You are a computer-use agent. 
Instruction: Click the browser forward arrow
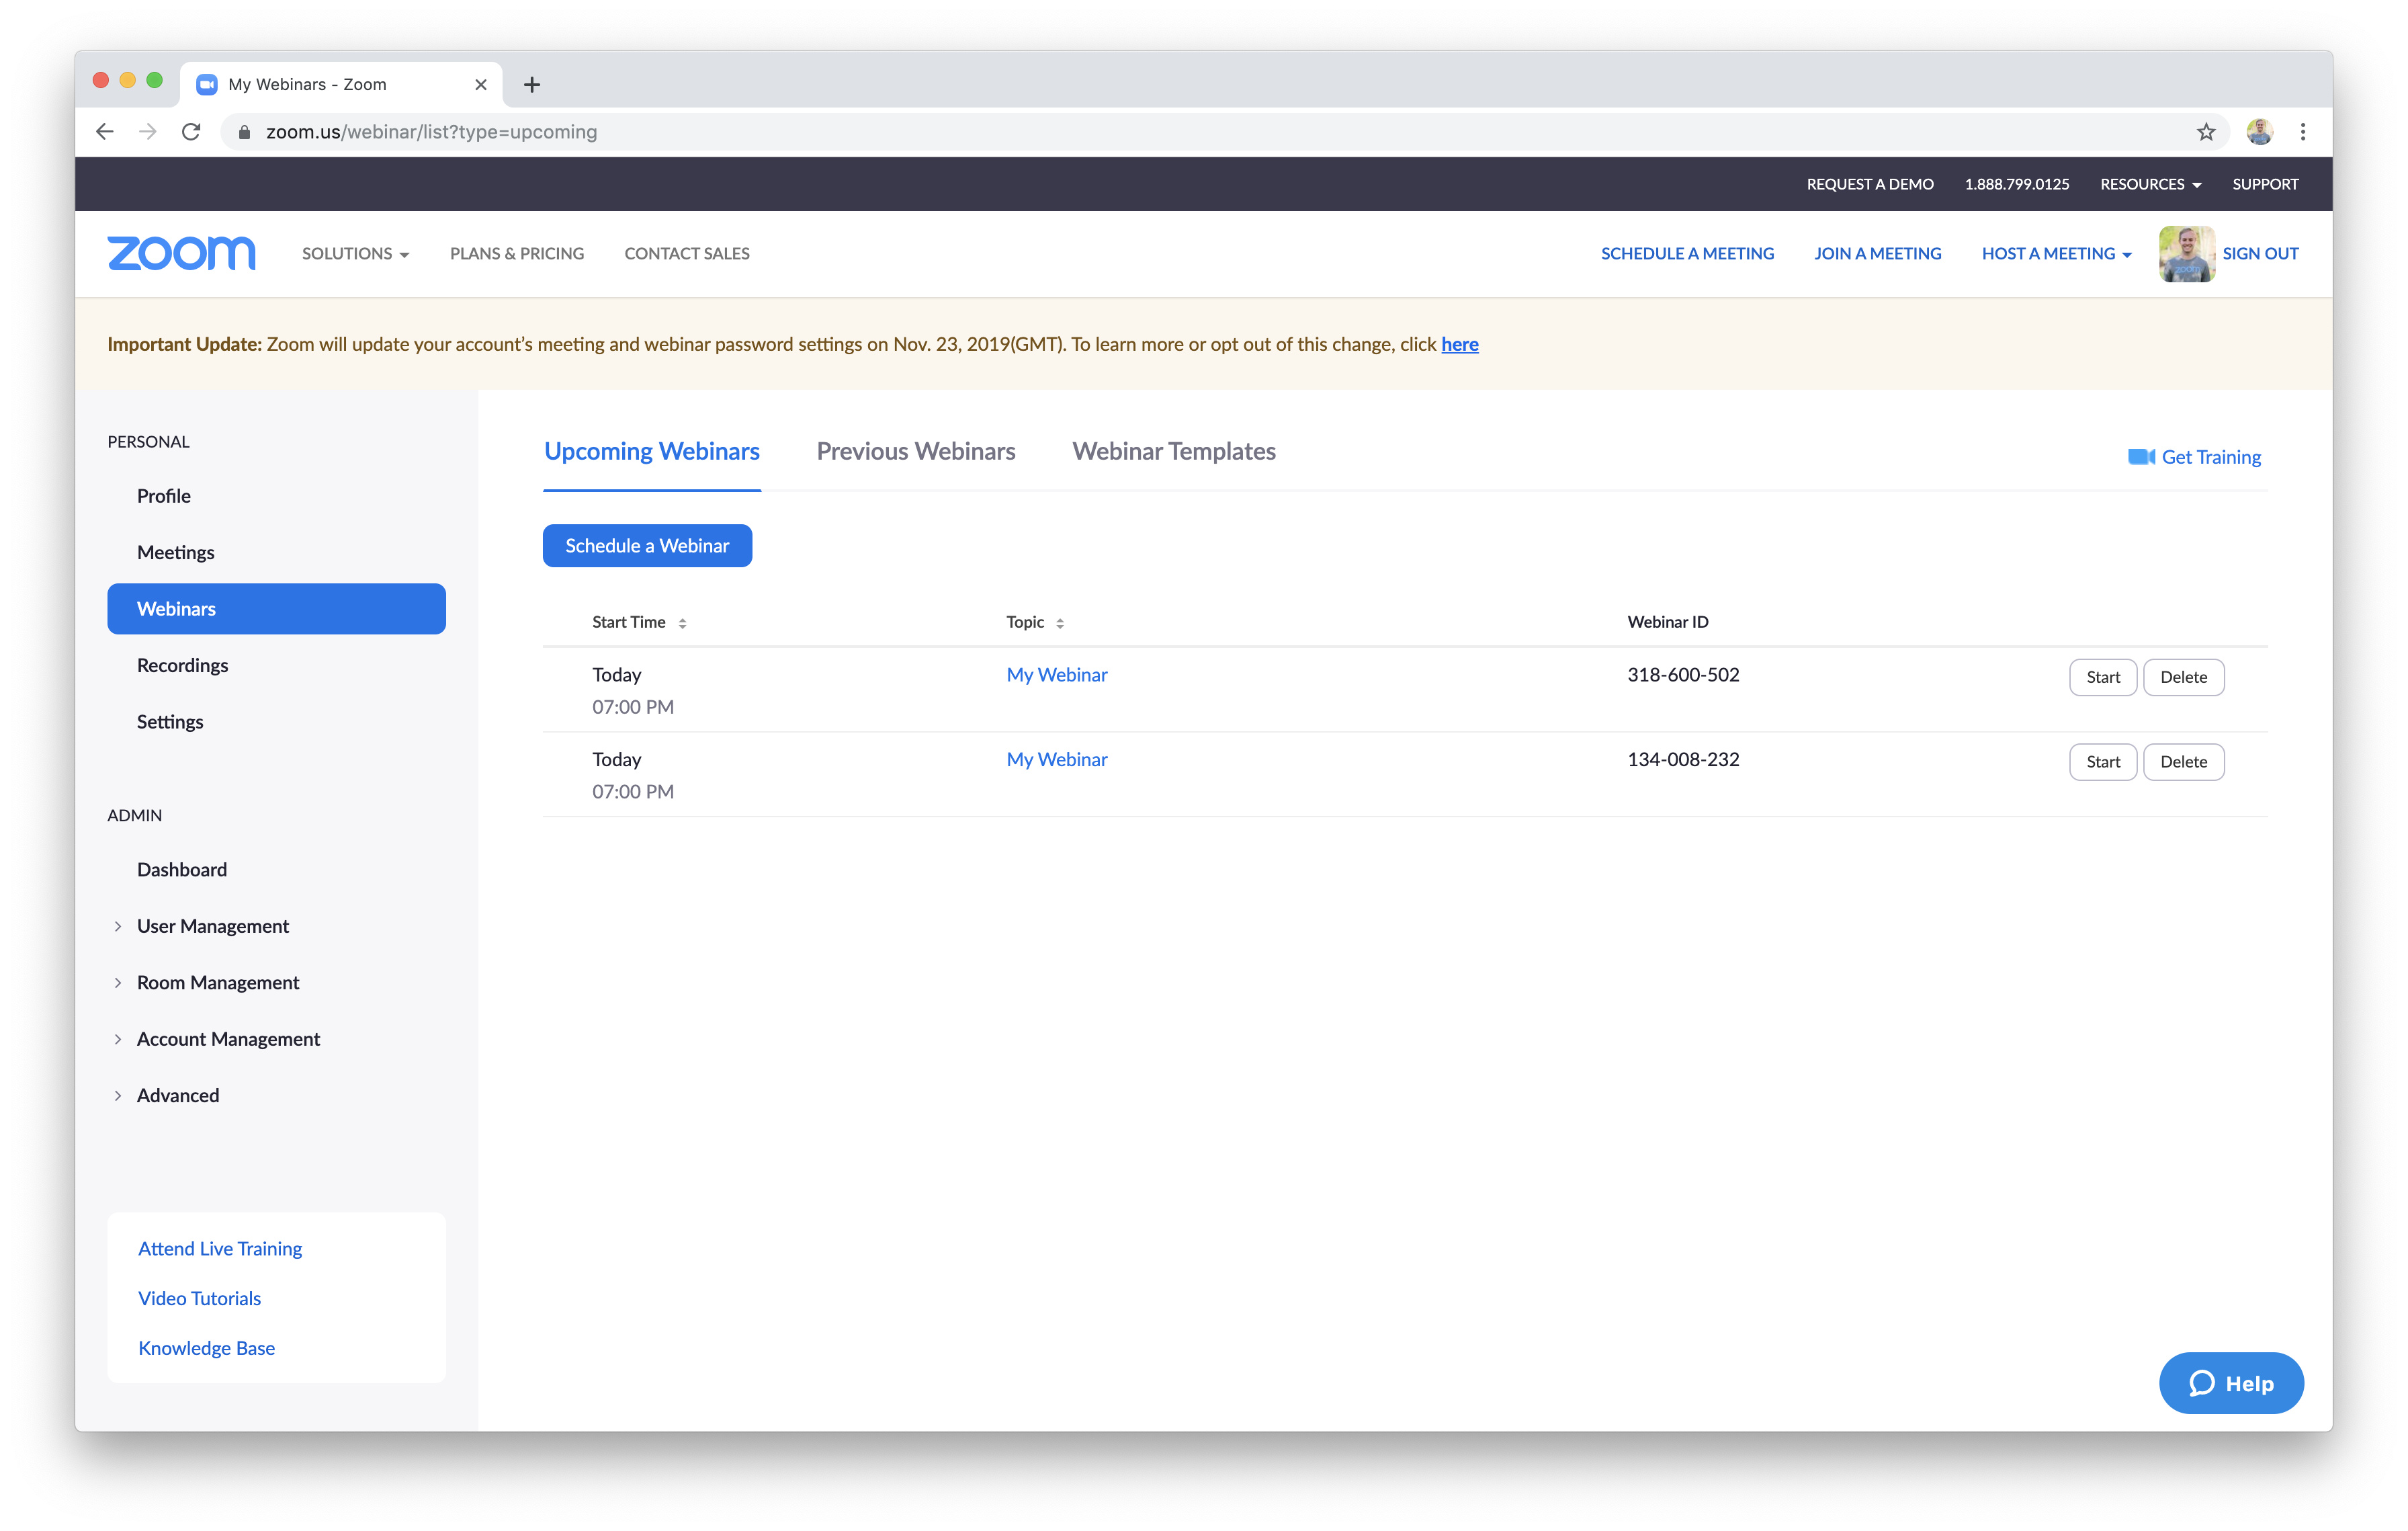[x=148, y=132]
